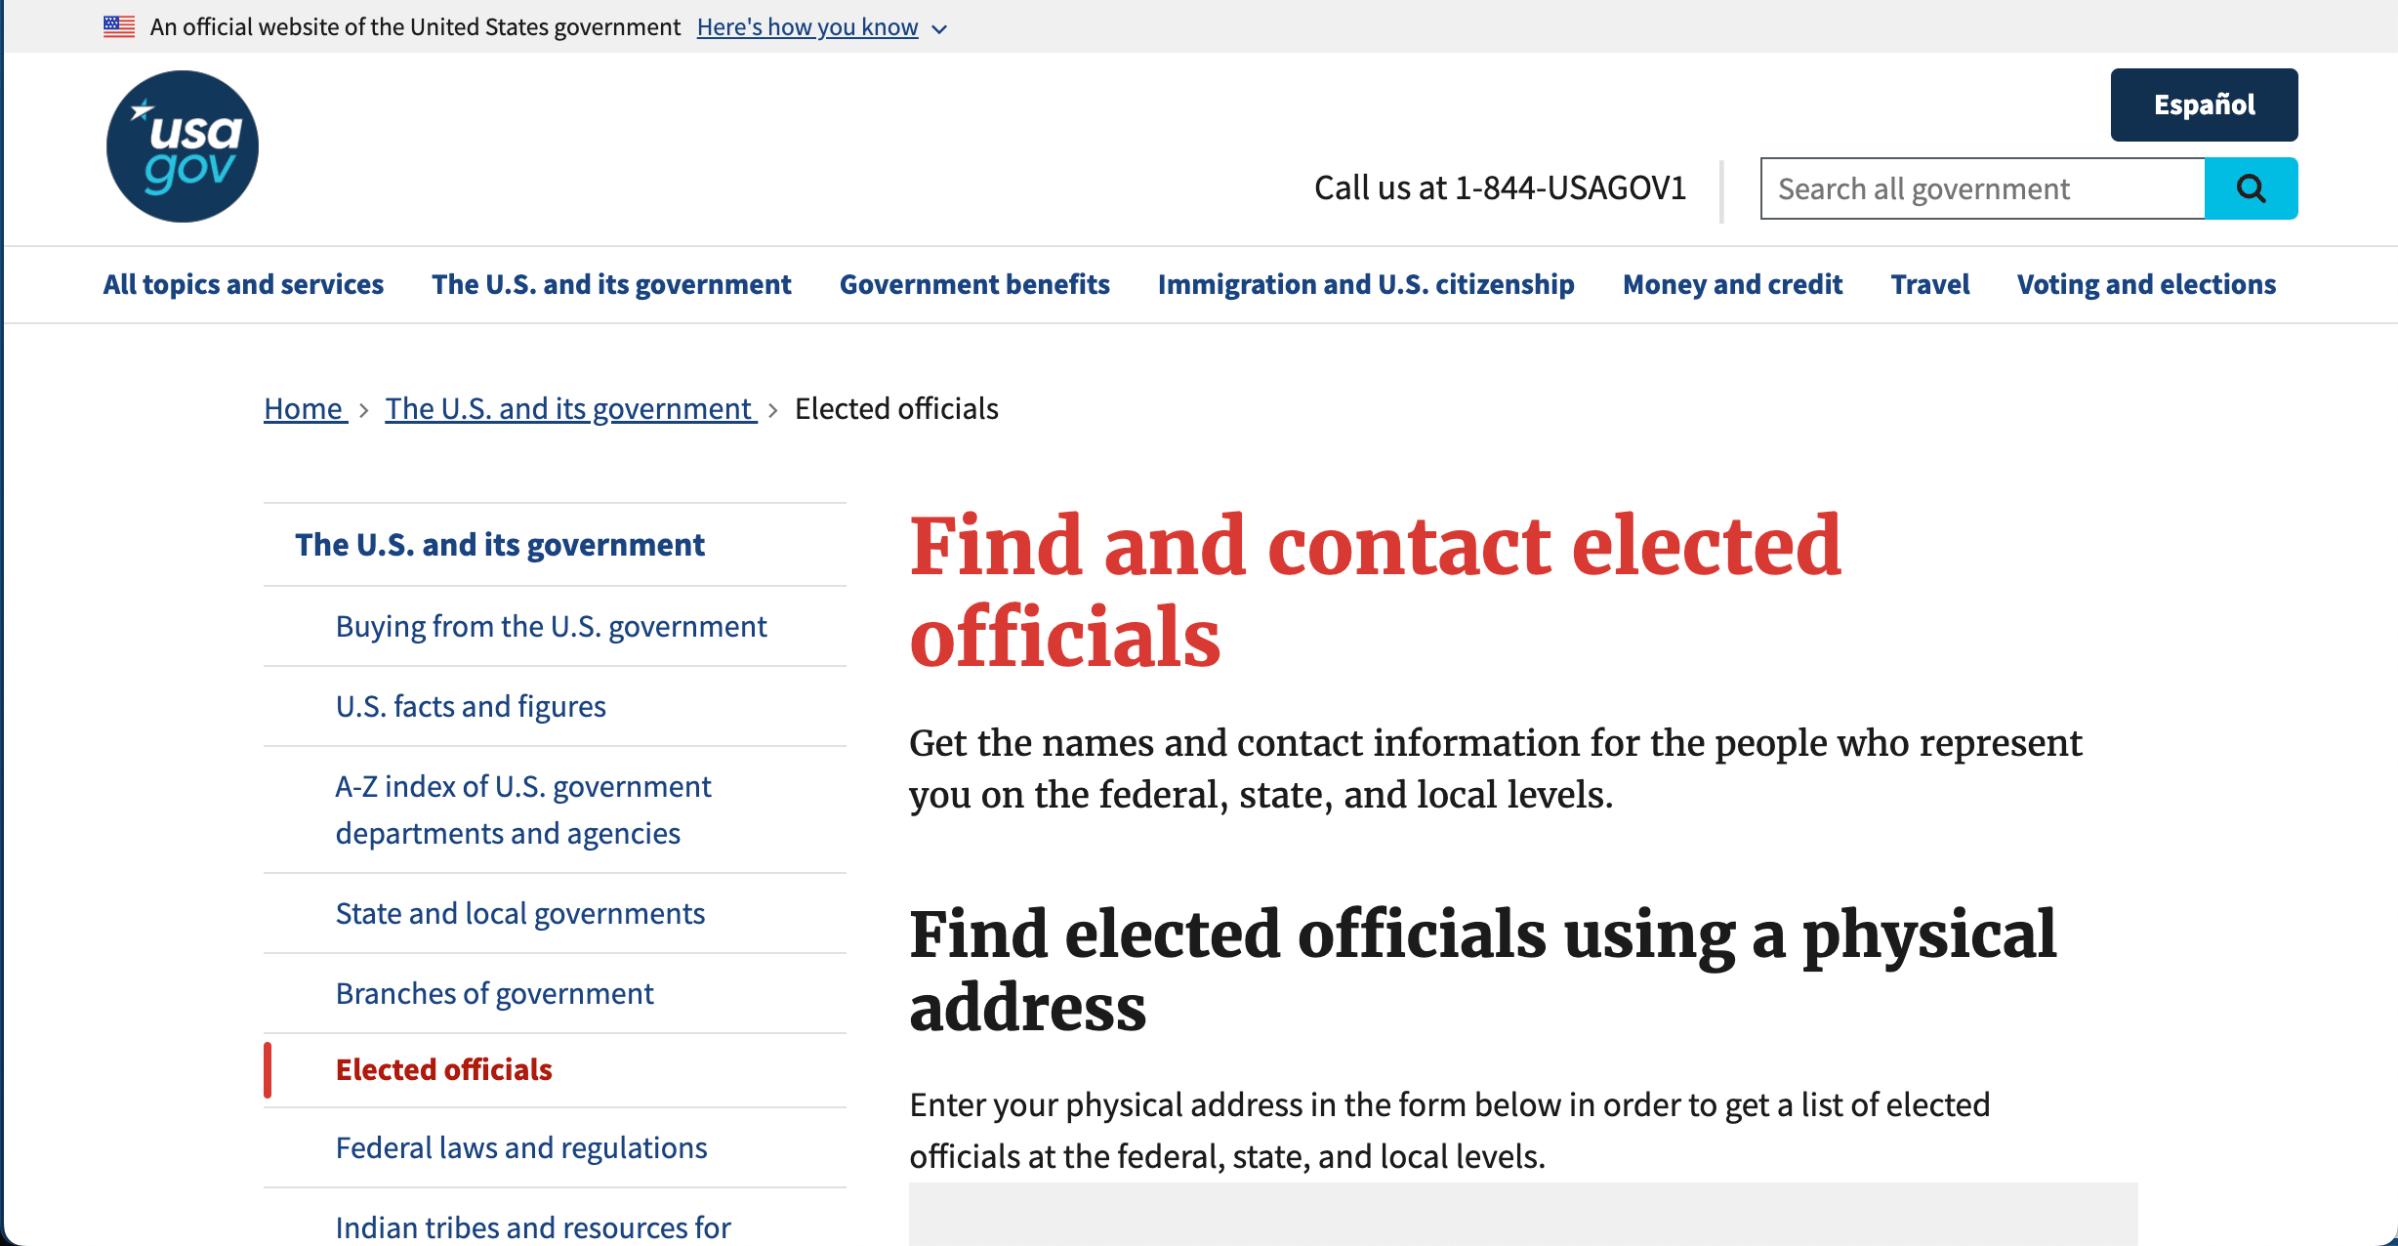The image size is (2398, 1246).
Task: Select 'Money and credit' navigation tab
Action: click(1732, 284)
